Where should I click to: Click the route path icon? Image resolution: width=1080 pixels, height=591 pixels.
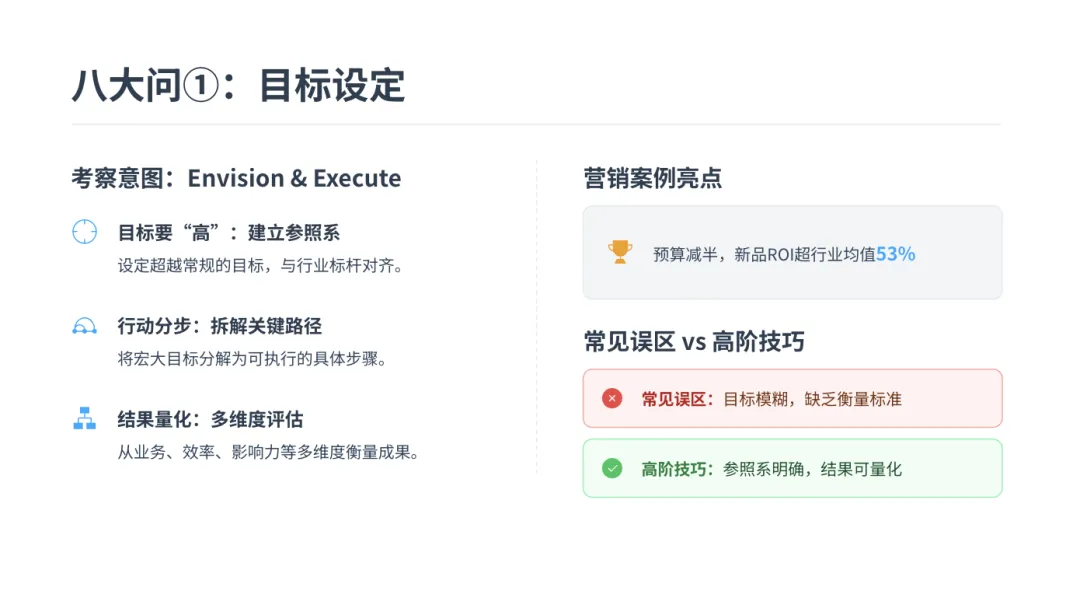click(x=84, y=326)
